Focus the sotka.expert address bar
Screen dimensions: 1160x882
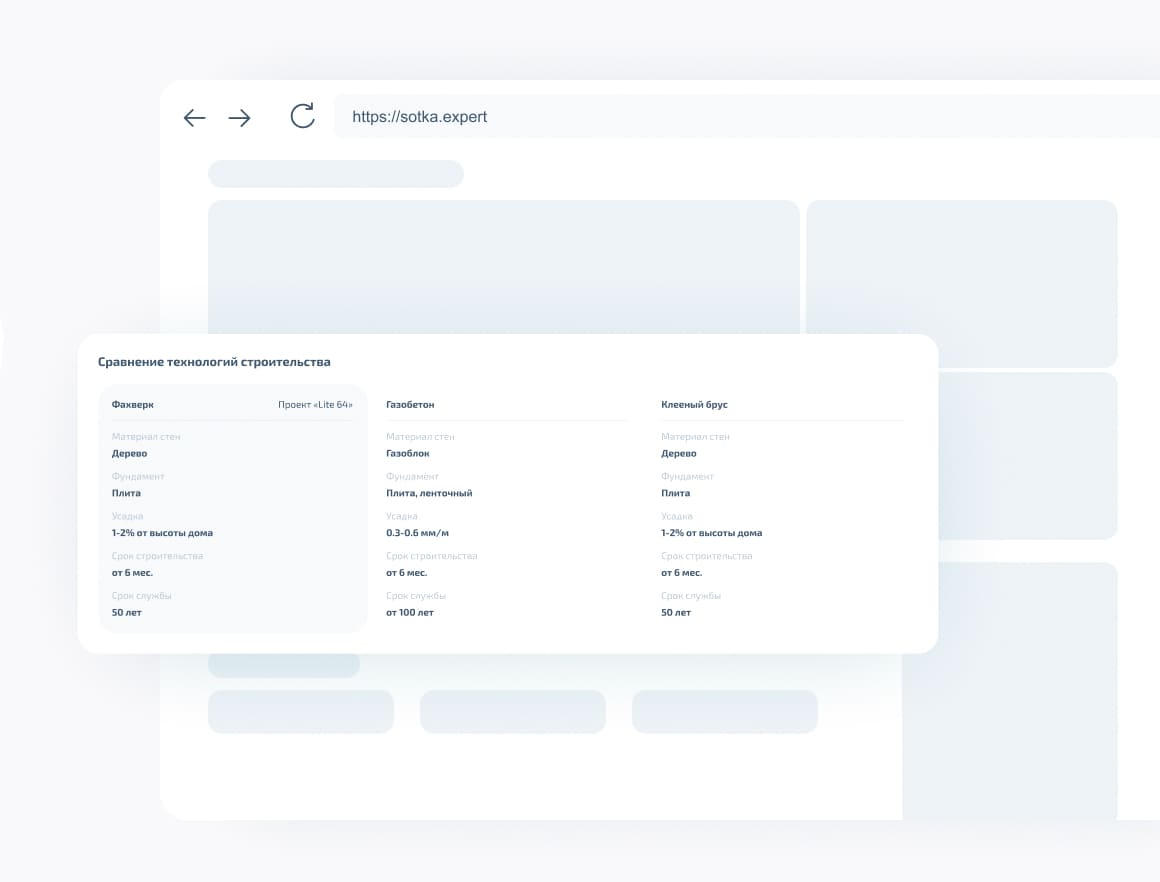coord(700,117)
